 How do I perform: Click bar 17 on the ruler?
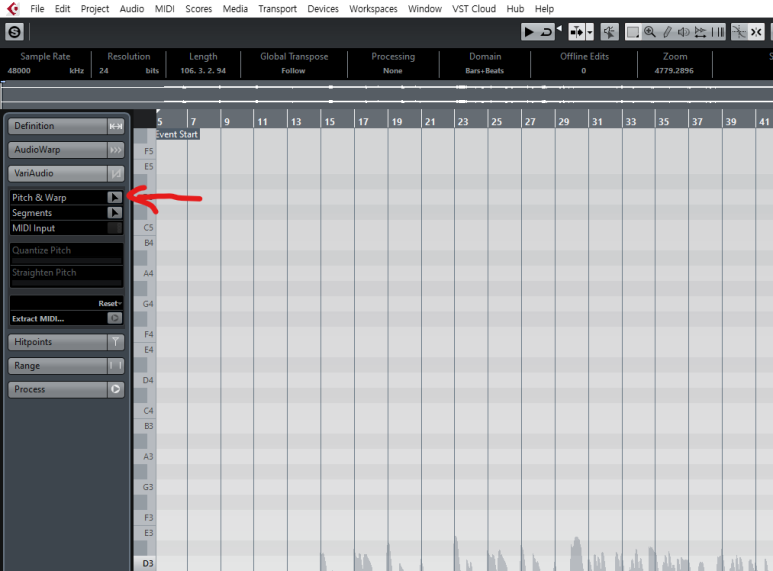pyautogui.click(x=363, y=121)
